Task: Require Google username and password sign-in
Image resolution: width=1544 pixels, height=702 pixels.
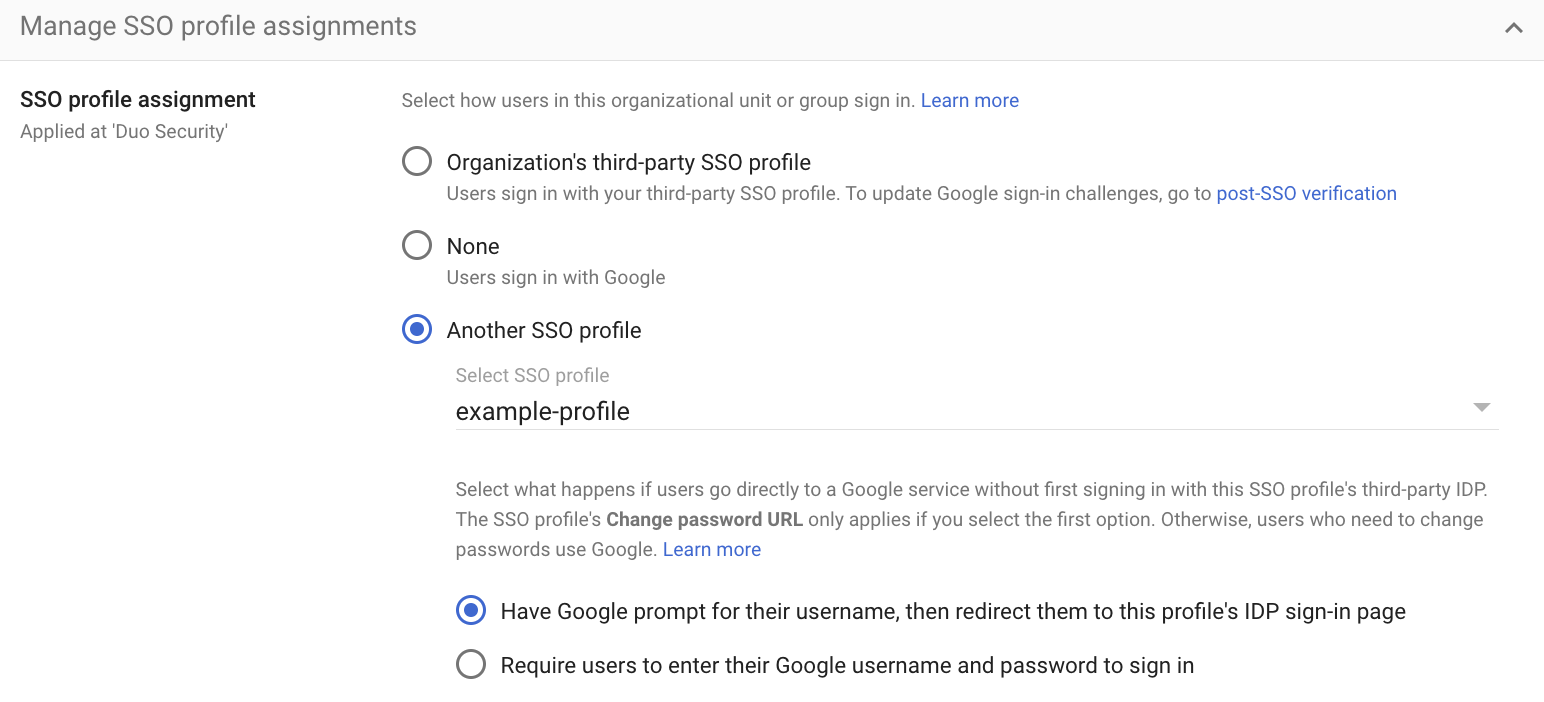Action: [x=470, y=663]
